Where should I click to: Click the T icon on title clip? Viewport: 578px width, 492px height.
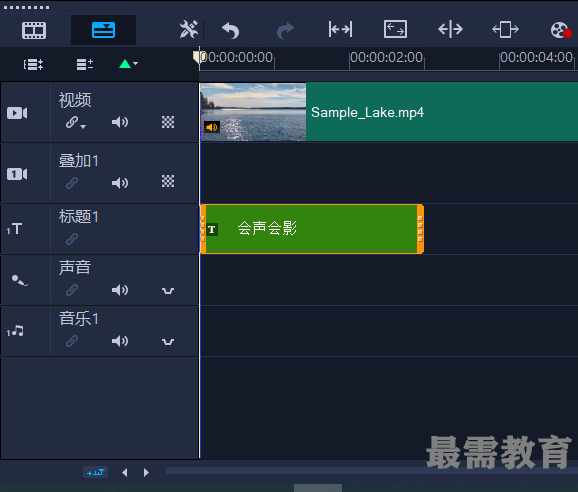[x=212, y=230]
